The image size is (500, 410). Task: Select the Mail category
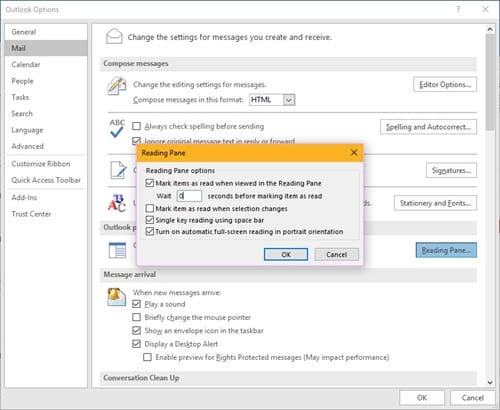coord(46,48)
